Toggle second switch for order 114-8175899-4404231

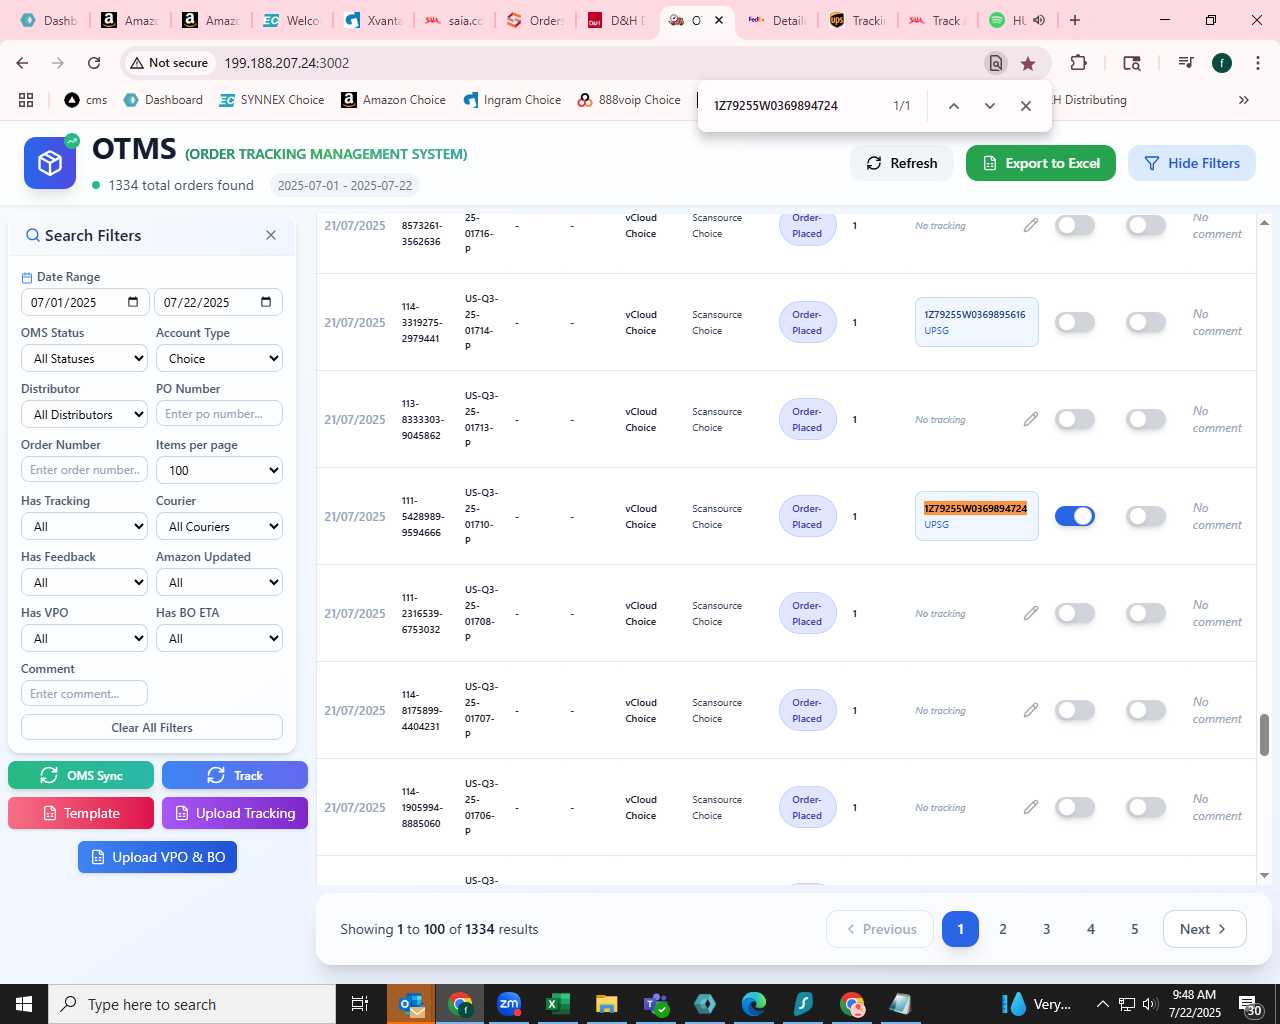click(1146, 710)
